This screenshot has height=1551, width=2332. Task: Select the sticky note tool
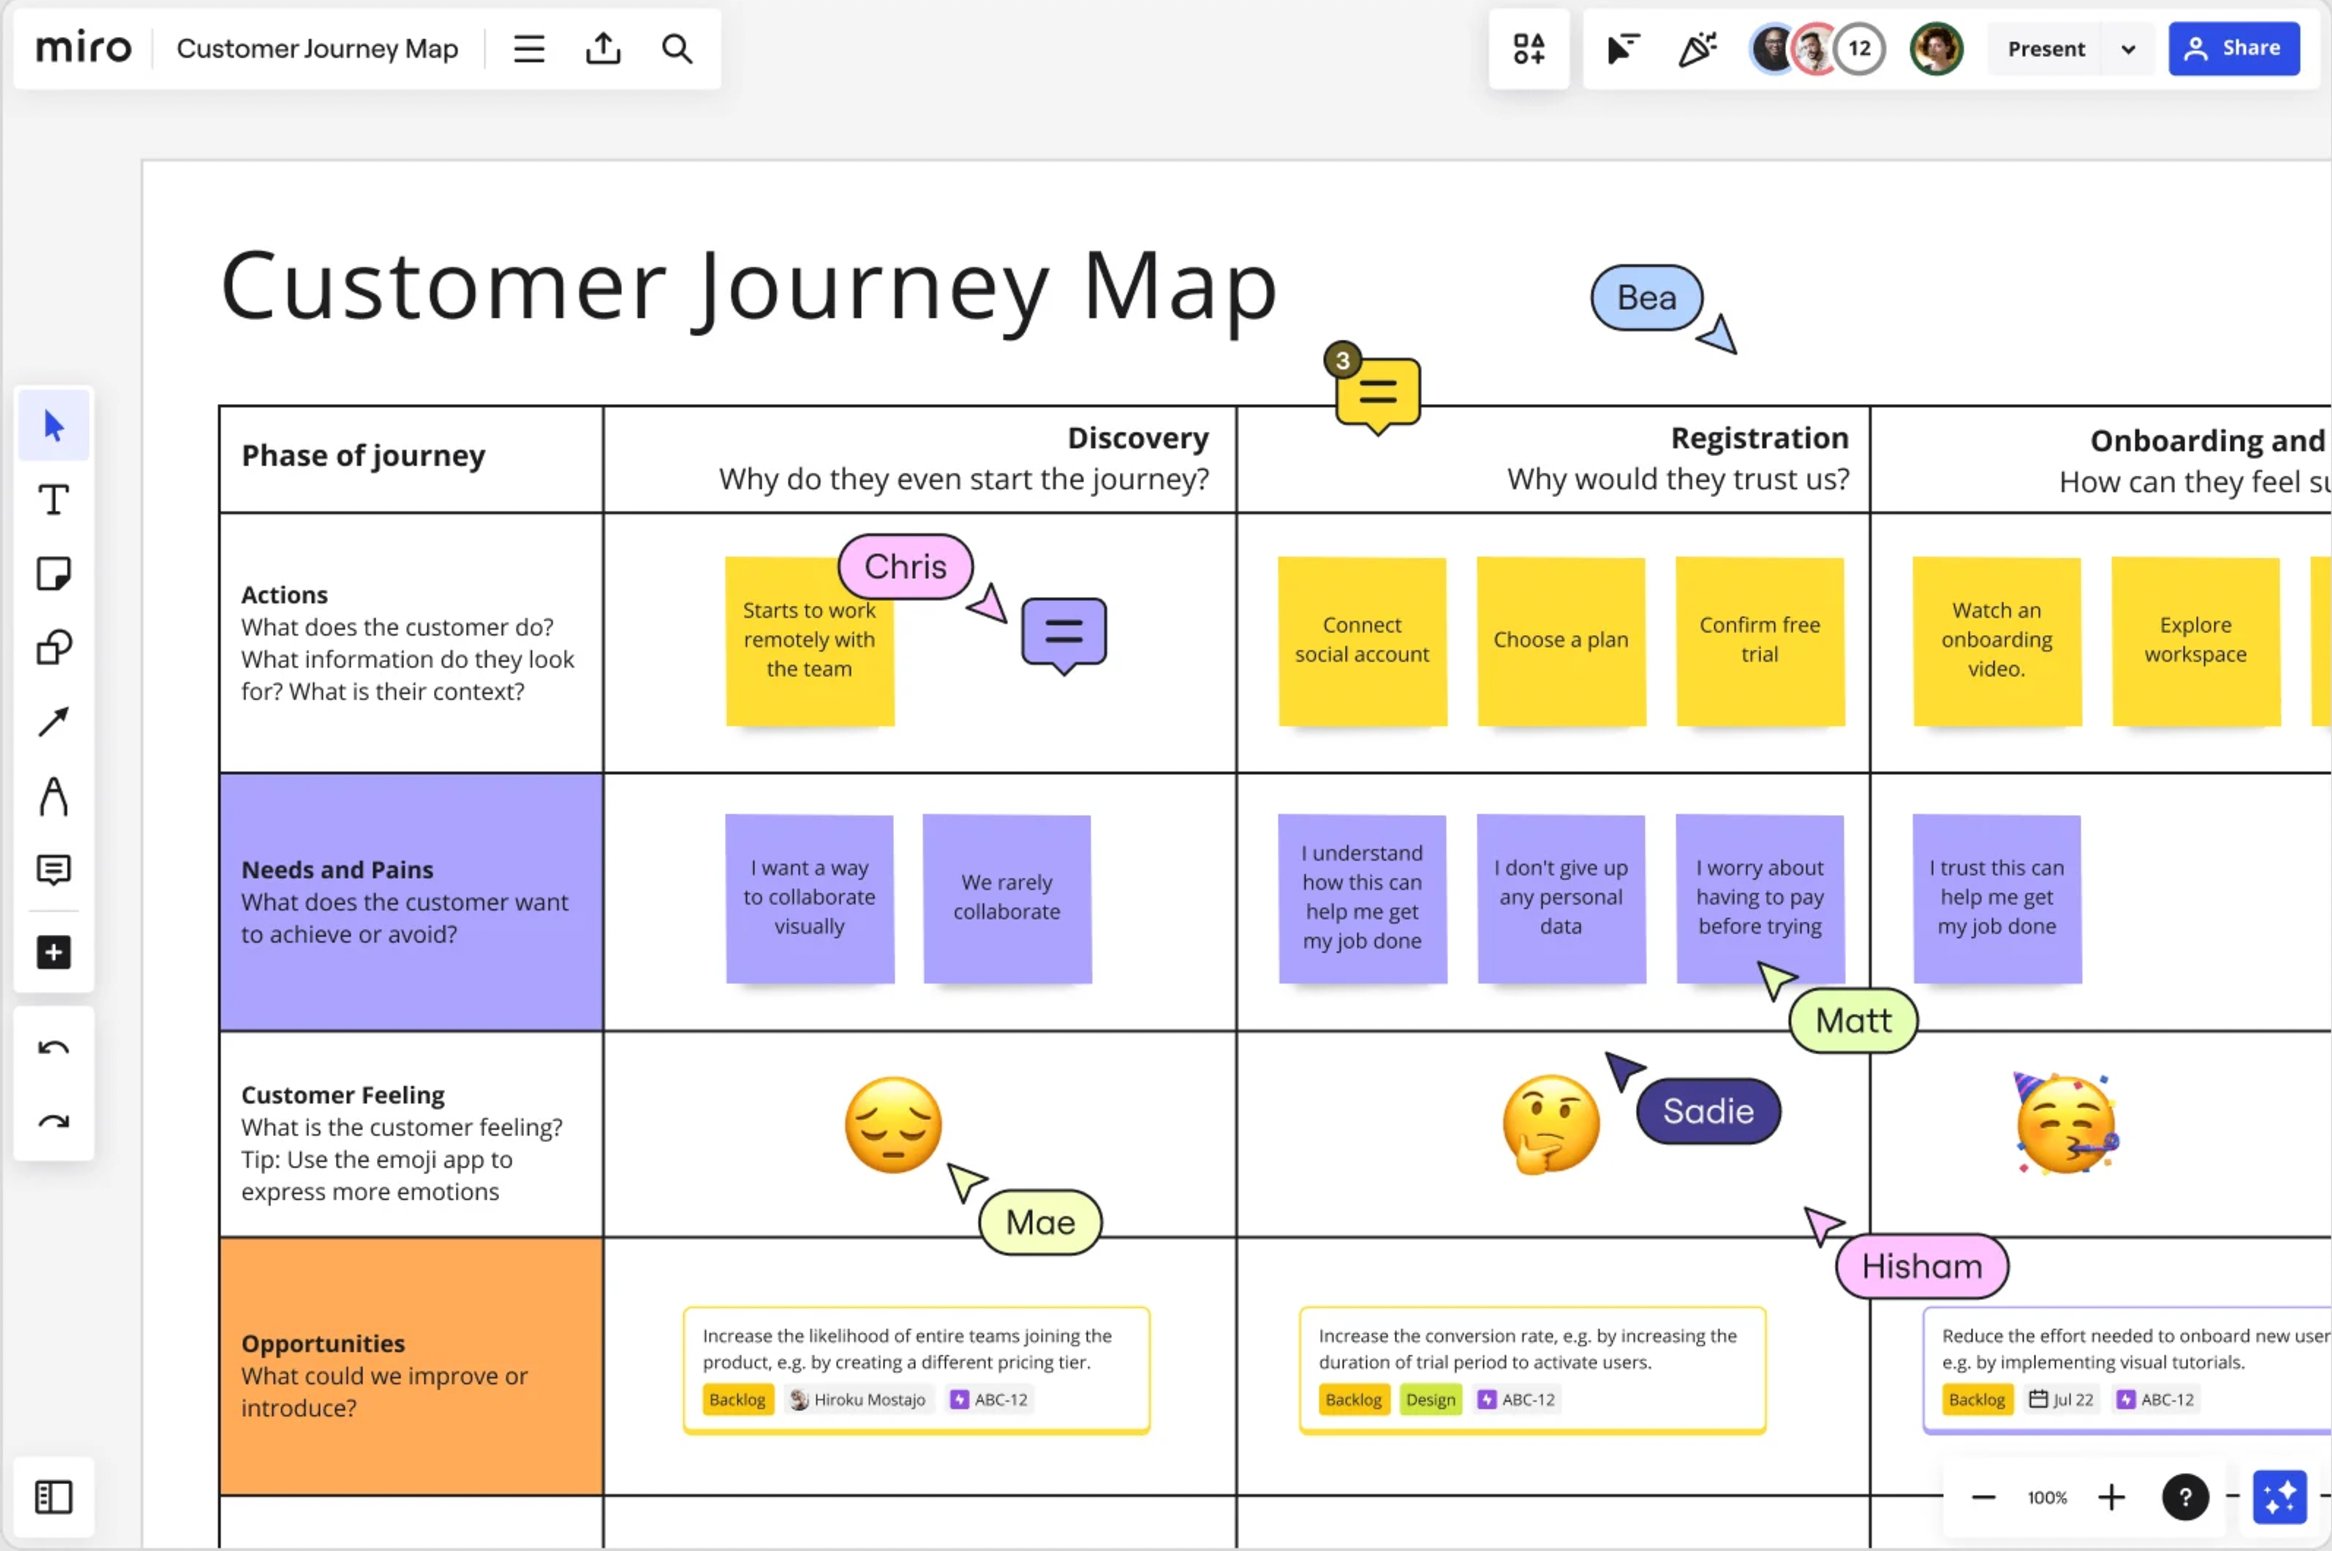click(50, 573)
